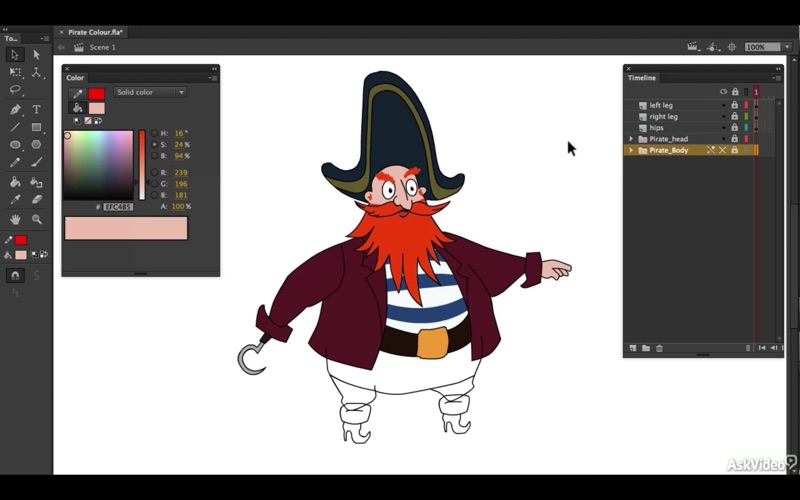Pick the Rectangle tool
The height and width of the screenshot is (500, 800).
[x=36, y=127]
